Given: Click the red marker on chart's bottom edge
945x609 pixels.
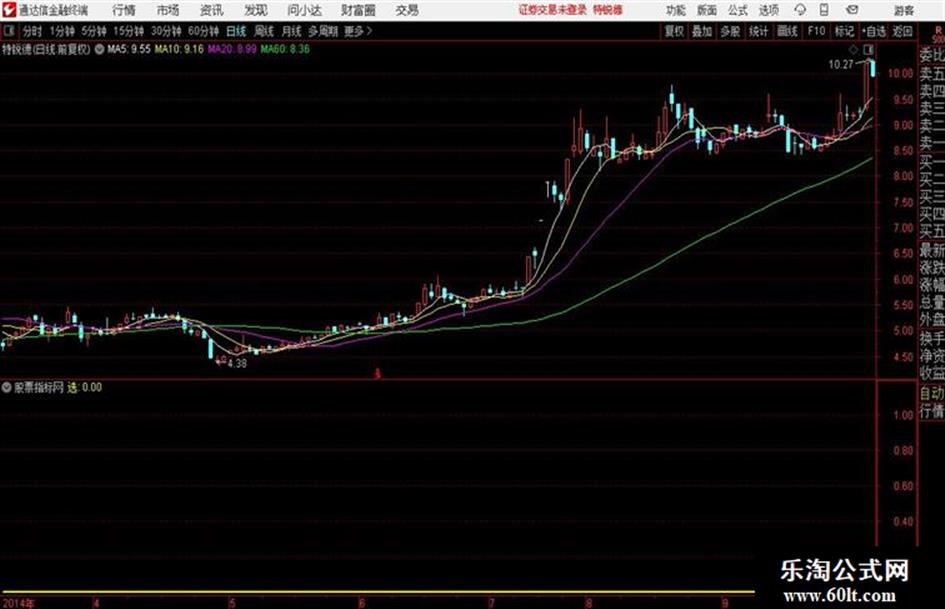Looking at the screenshot, I should click(378, 374).
